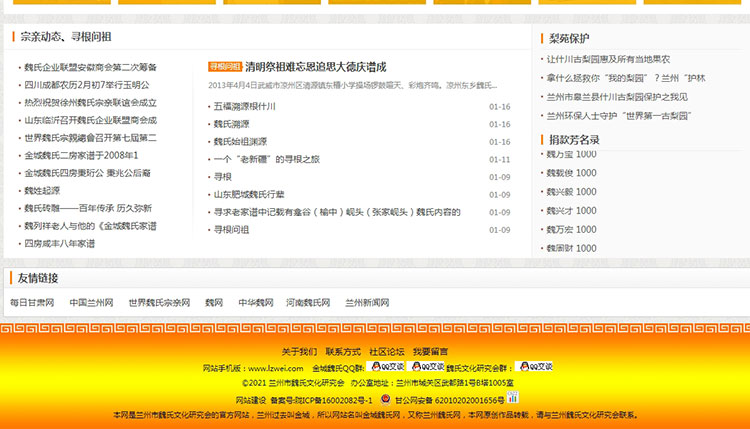Select 我要留言 in the footer menu
This screenshot has height=429, width=750.
[x=430, y=352]
